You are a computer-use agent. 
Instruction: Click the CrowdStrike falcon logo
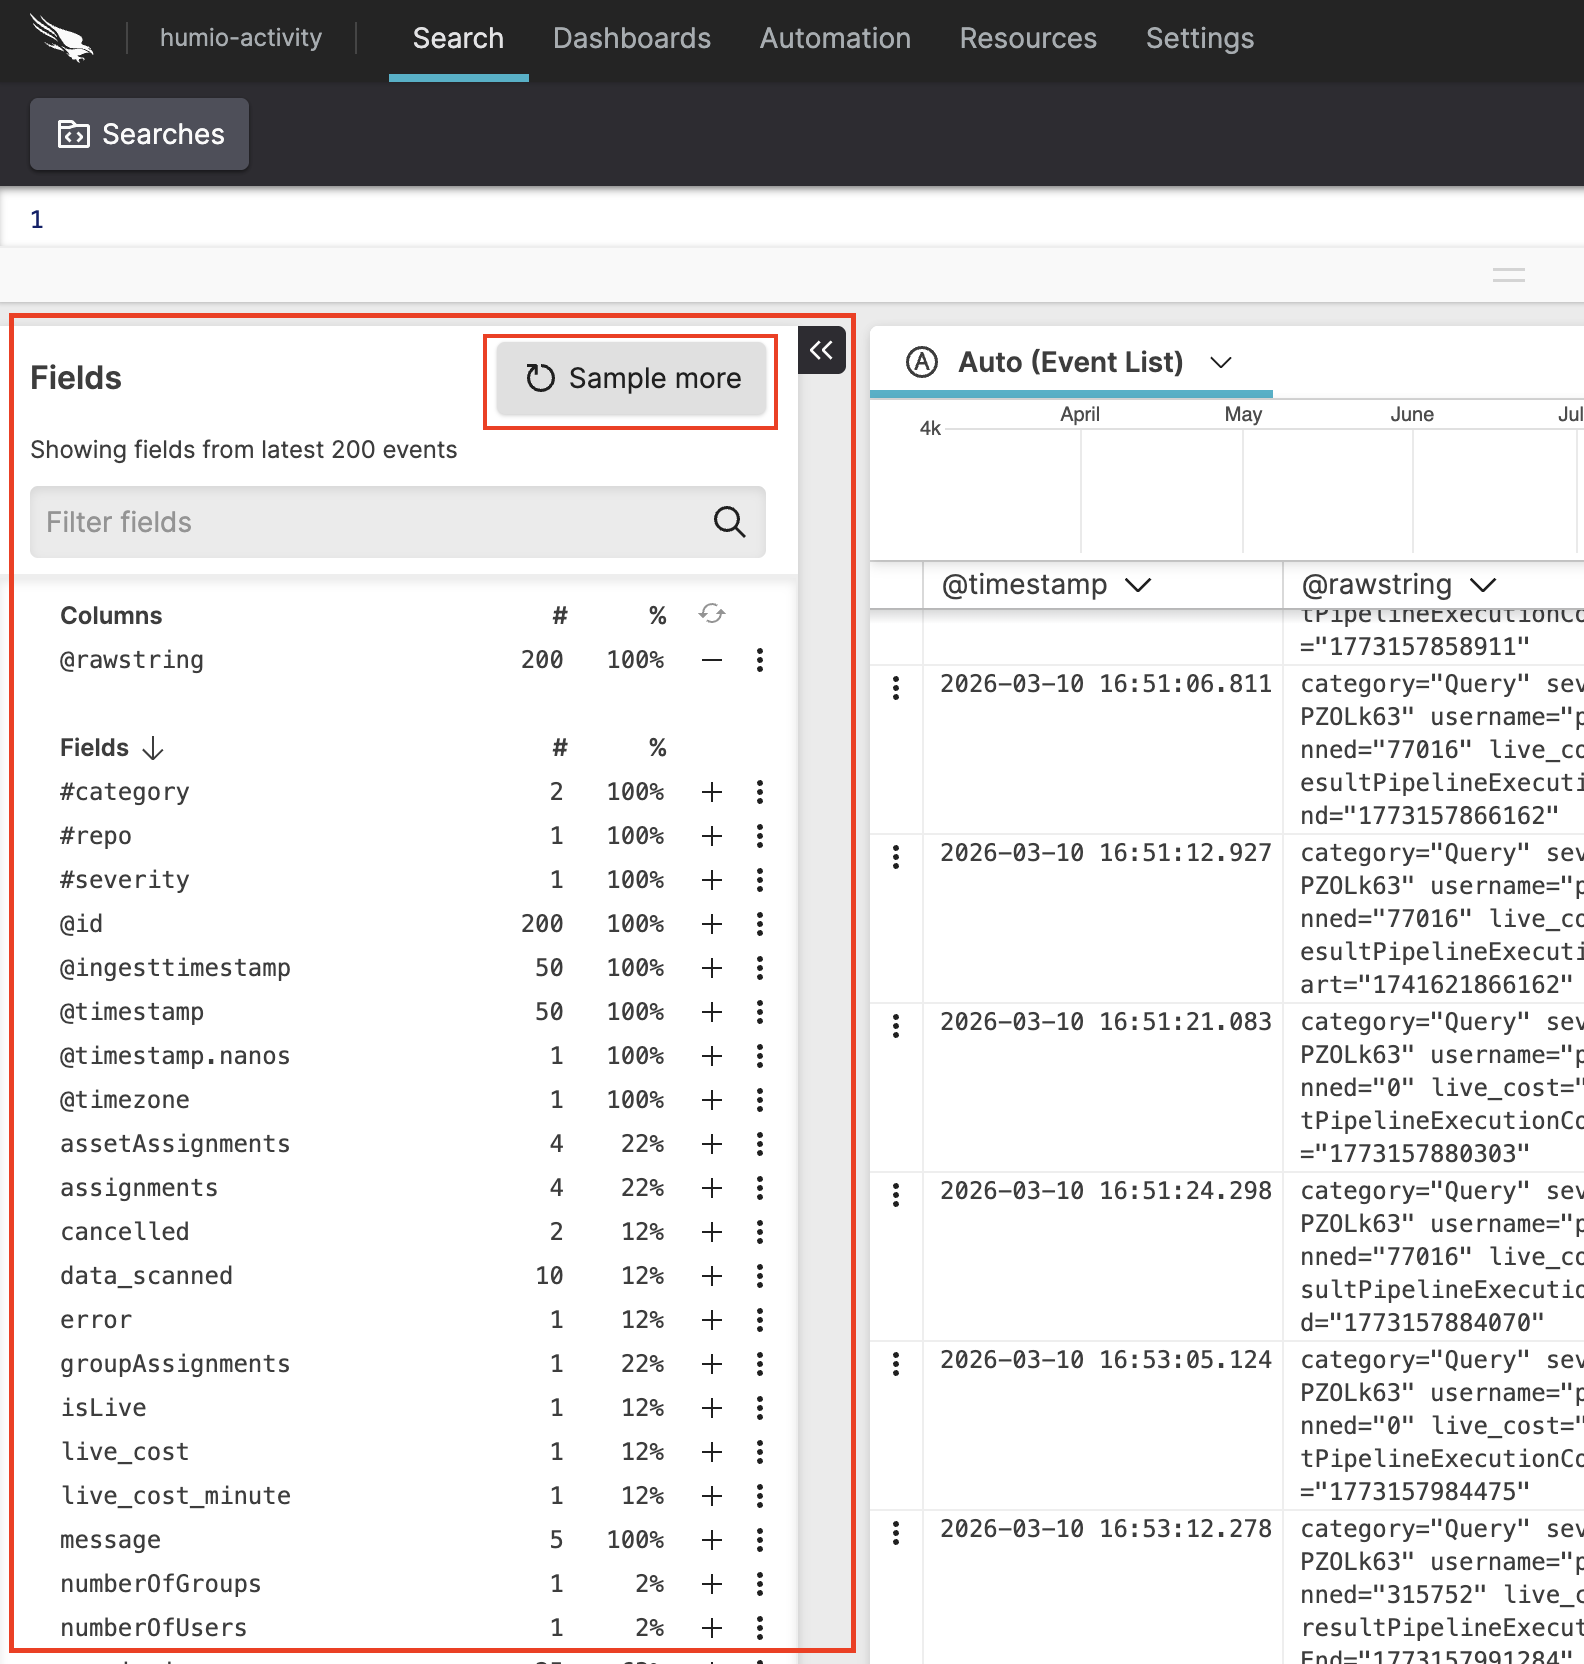point(62,38)
